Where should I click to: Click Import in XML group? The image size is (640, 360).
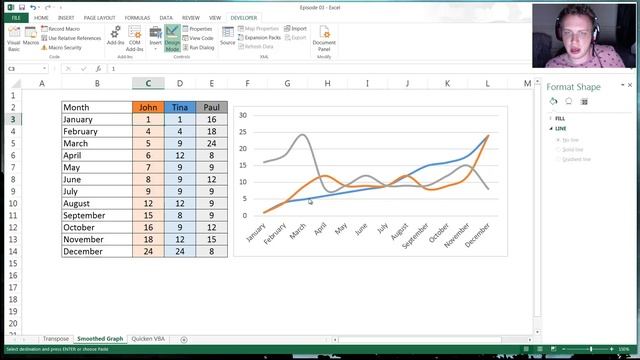pyautogui.click(x=296, y=29)
